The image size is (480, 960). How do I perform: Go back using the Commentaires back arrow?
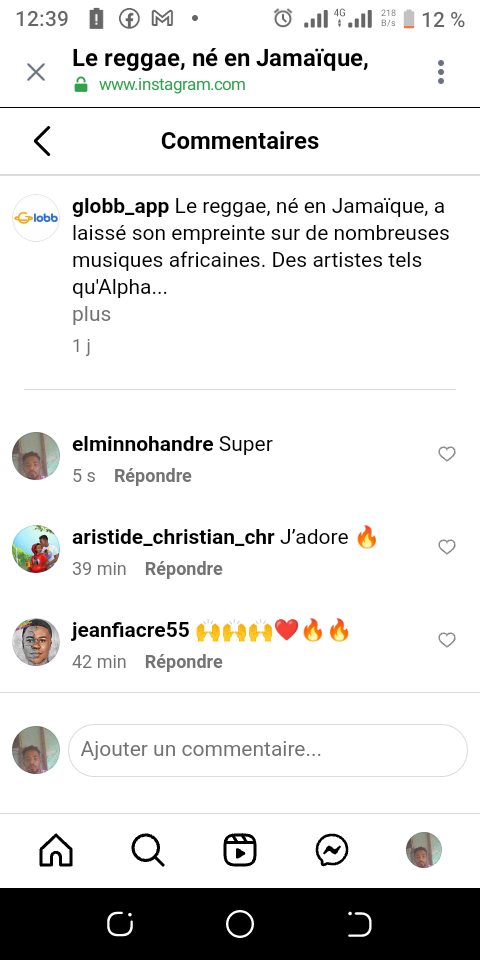[x=42, y=141]
